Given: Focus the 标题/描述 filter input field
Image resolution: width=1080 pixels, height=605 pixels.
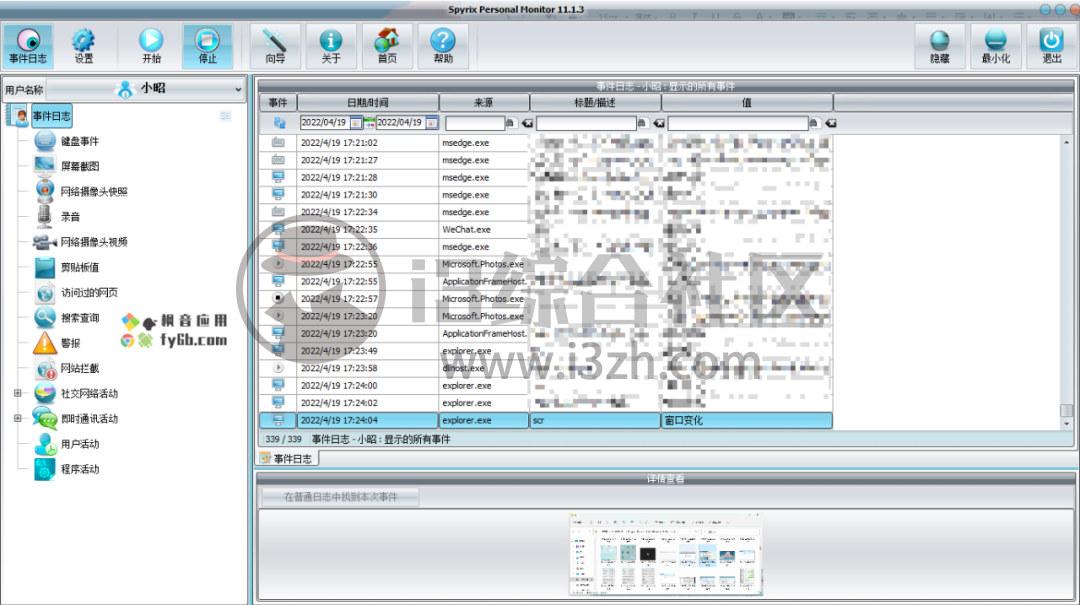Looking at the screenshot, I should pos(586,123).
